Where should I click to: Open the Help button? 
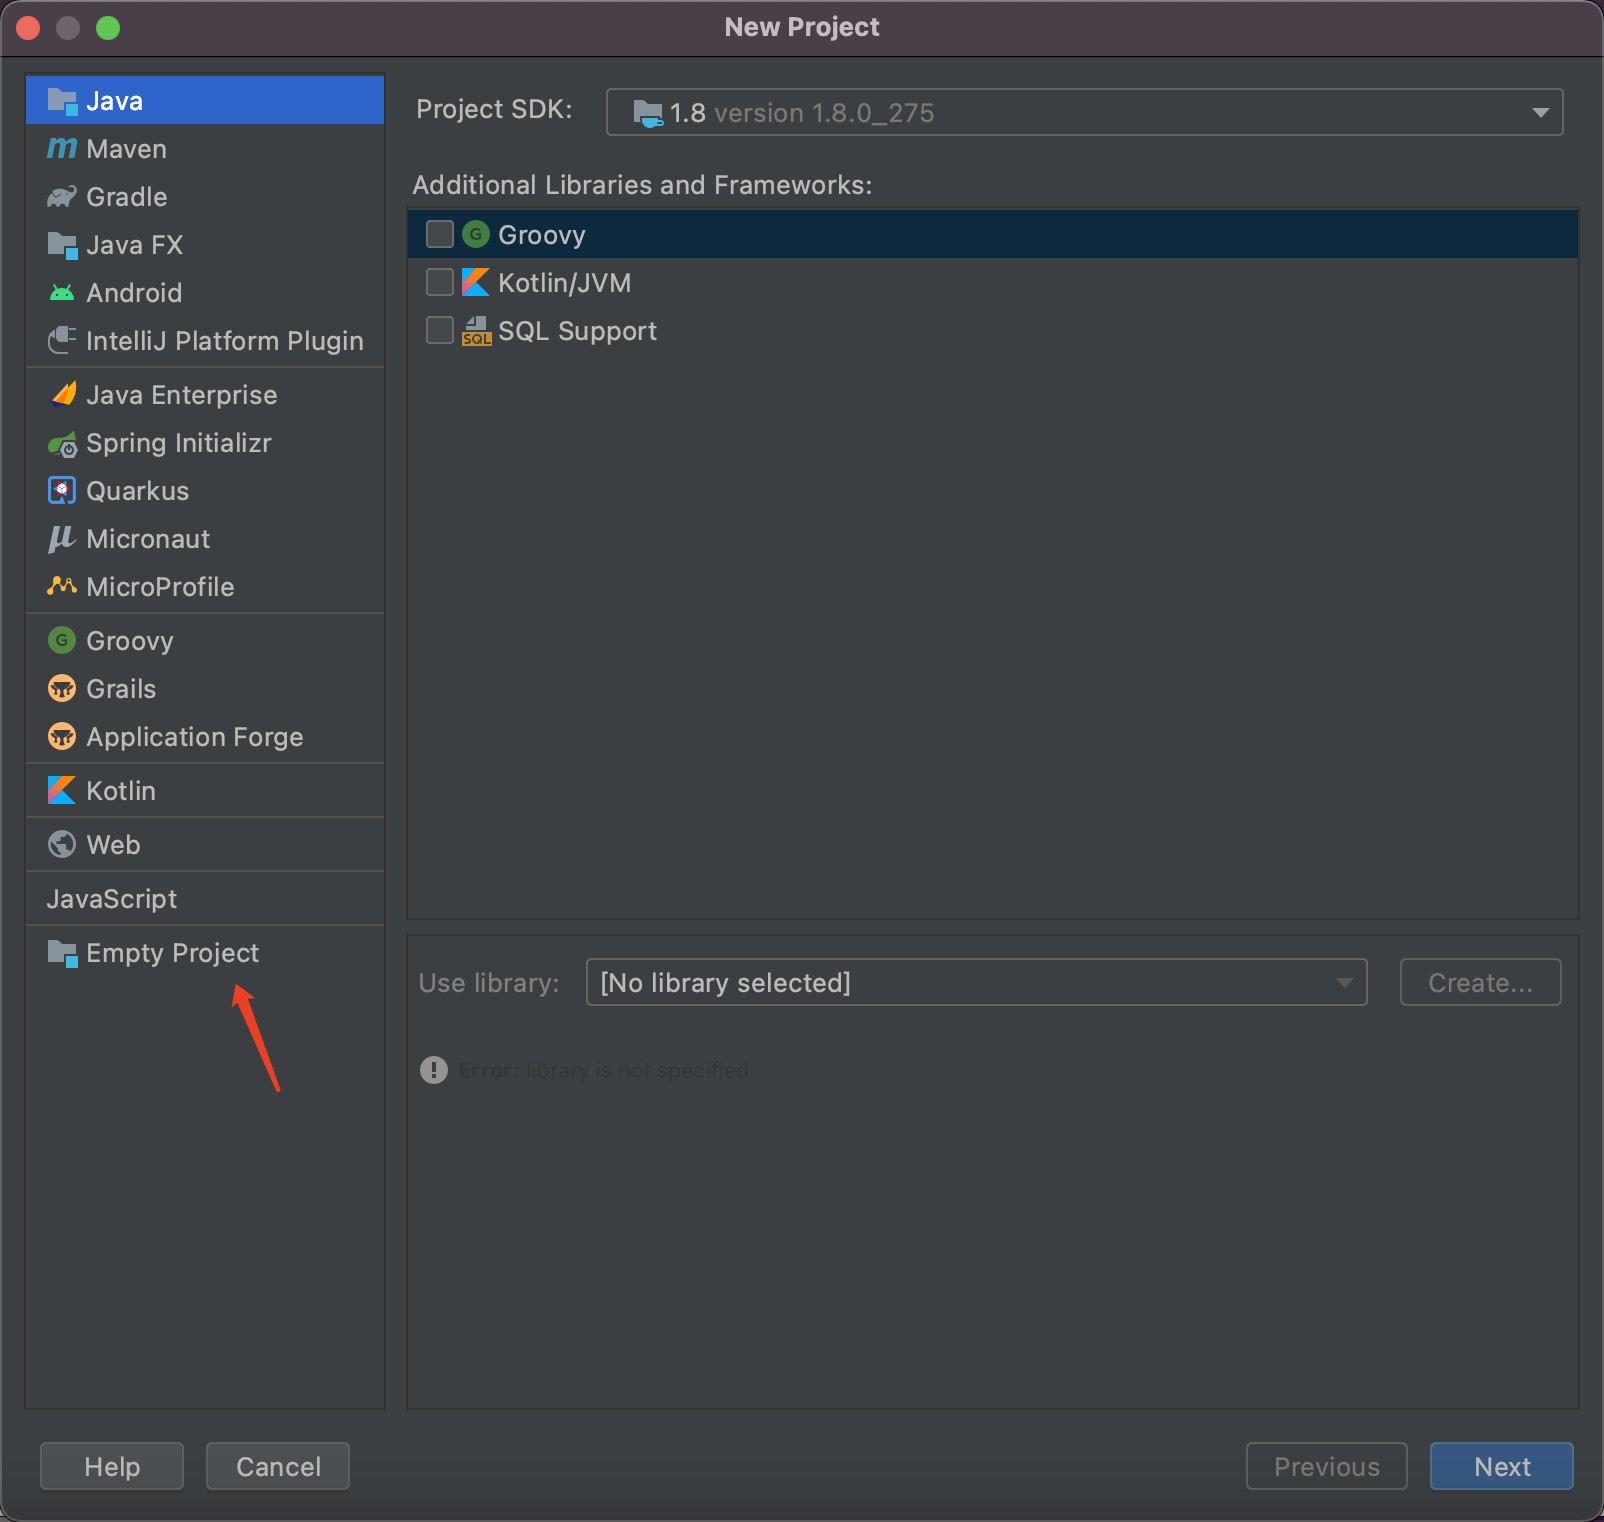112,1466
